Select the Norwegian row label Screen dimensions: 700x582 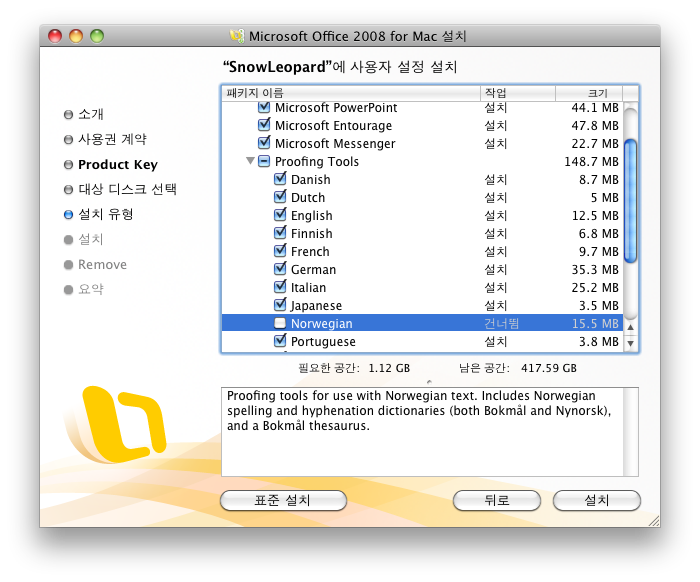pos(321,324)
